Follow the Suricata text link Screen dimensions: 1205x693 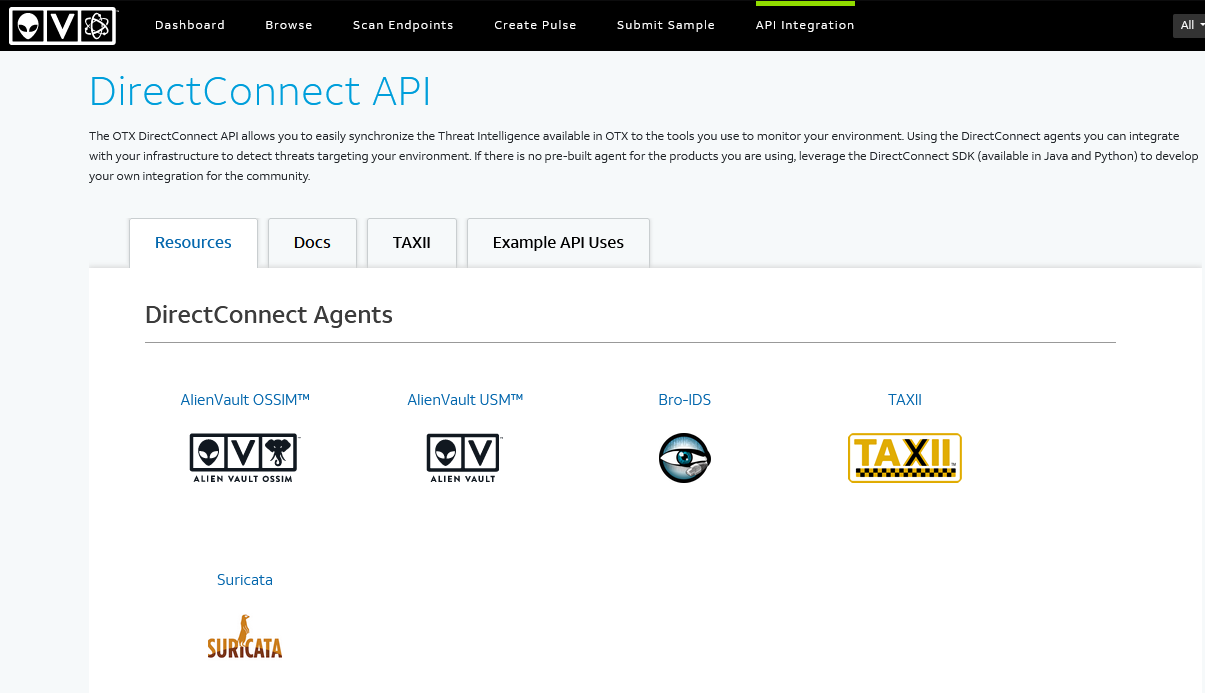pos(245,580)
